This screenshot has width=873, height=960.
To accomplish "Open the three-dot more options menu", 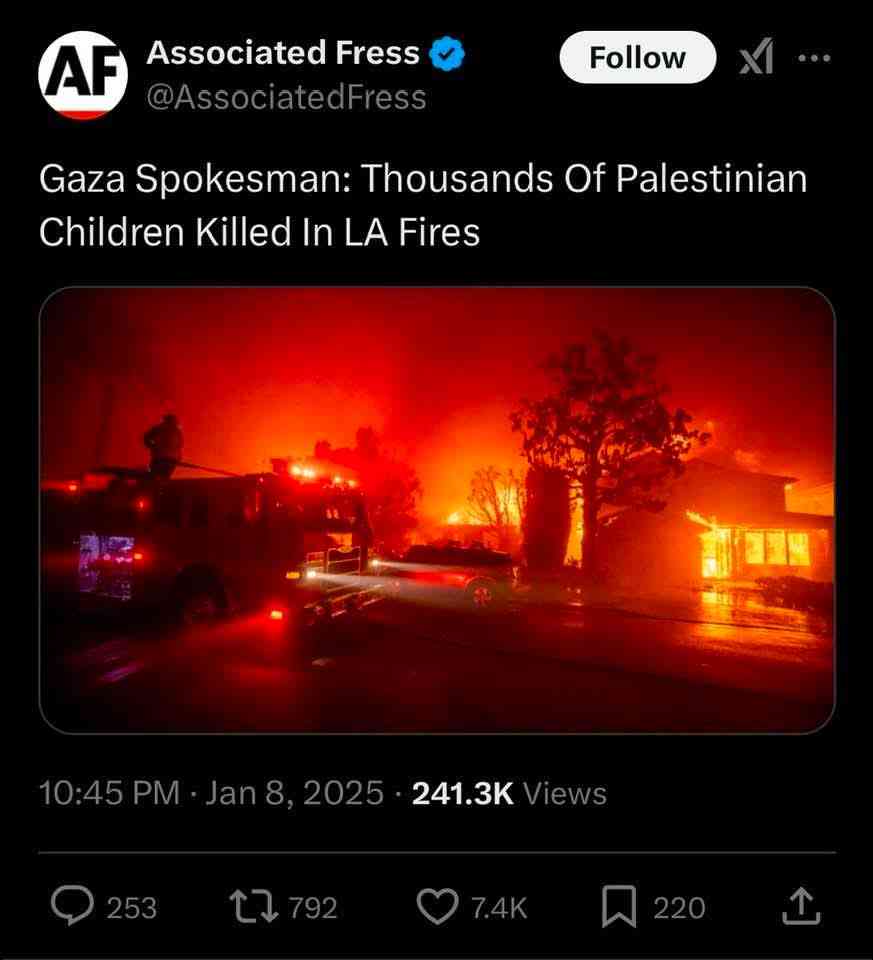I will click(814, 58).
